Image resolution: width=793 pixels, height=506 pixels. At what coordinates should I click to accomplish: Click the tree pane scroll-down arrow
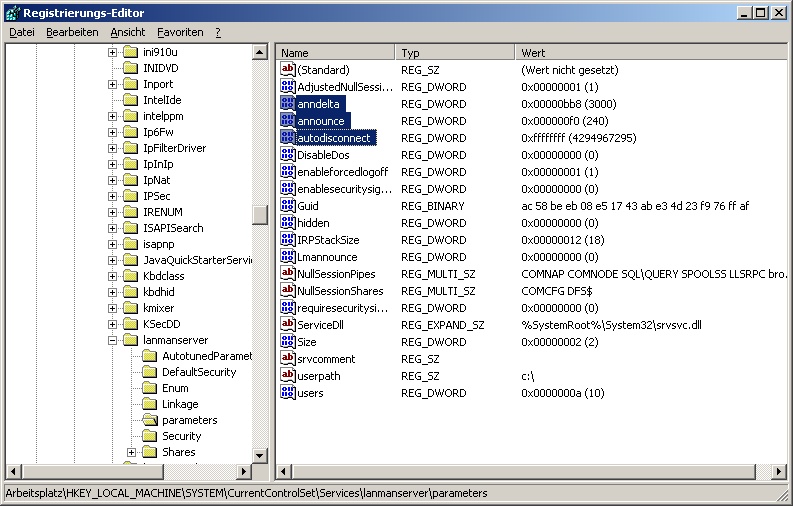260,455
